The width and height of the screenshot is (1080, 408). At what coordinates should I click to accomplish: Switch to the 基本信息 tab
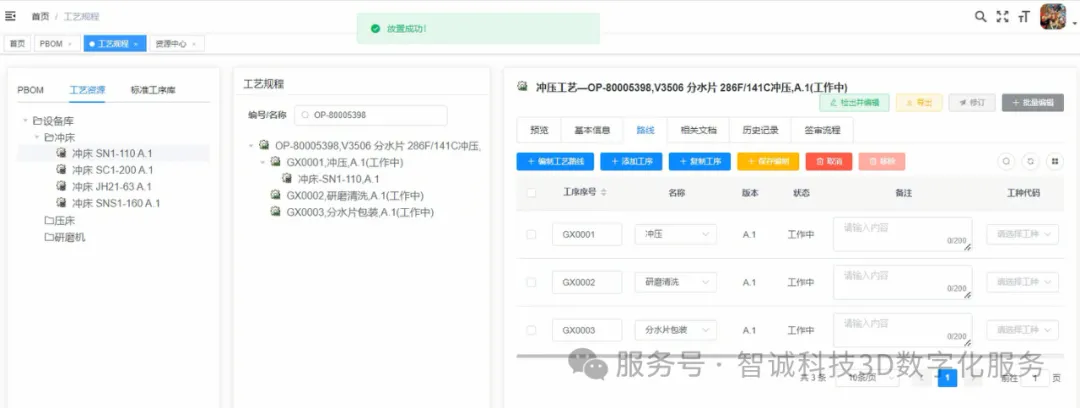pos(592,130)
